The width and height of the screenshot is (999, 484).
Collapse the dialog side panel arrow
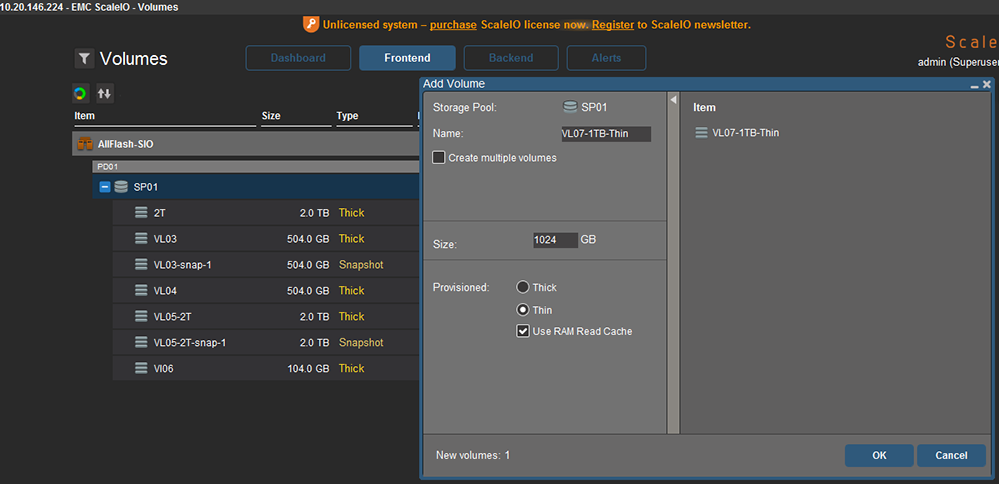click(673, 99)
